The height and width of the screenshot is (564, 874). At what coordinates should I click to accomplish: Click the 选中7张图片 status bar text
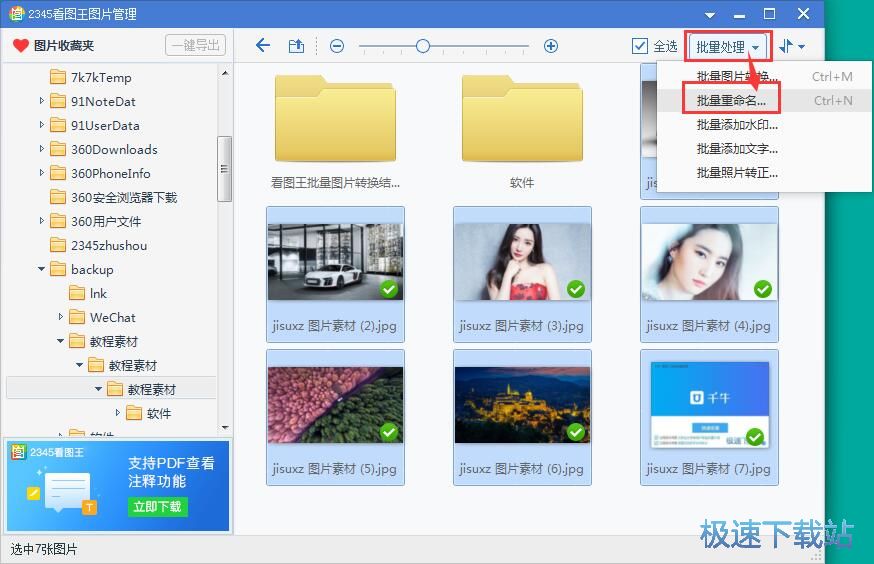tap(44, 550)
